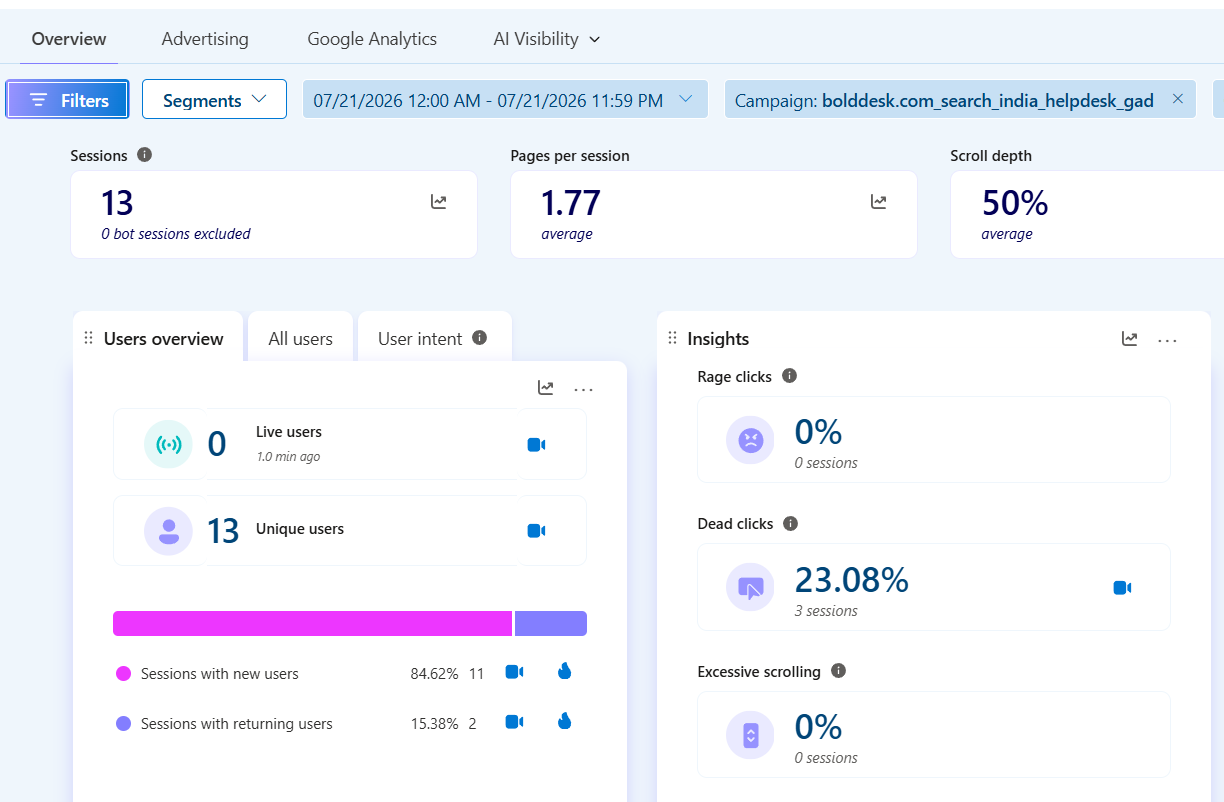This screenshot has width=1224, height=802.
Task: Show info about Excessive scrolling
Action: pyautogui.click(x=838, y=670)
